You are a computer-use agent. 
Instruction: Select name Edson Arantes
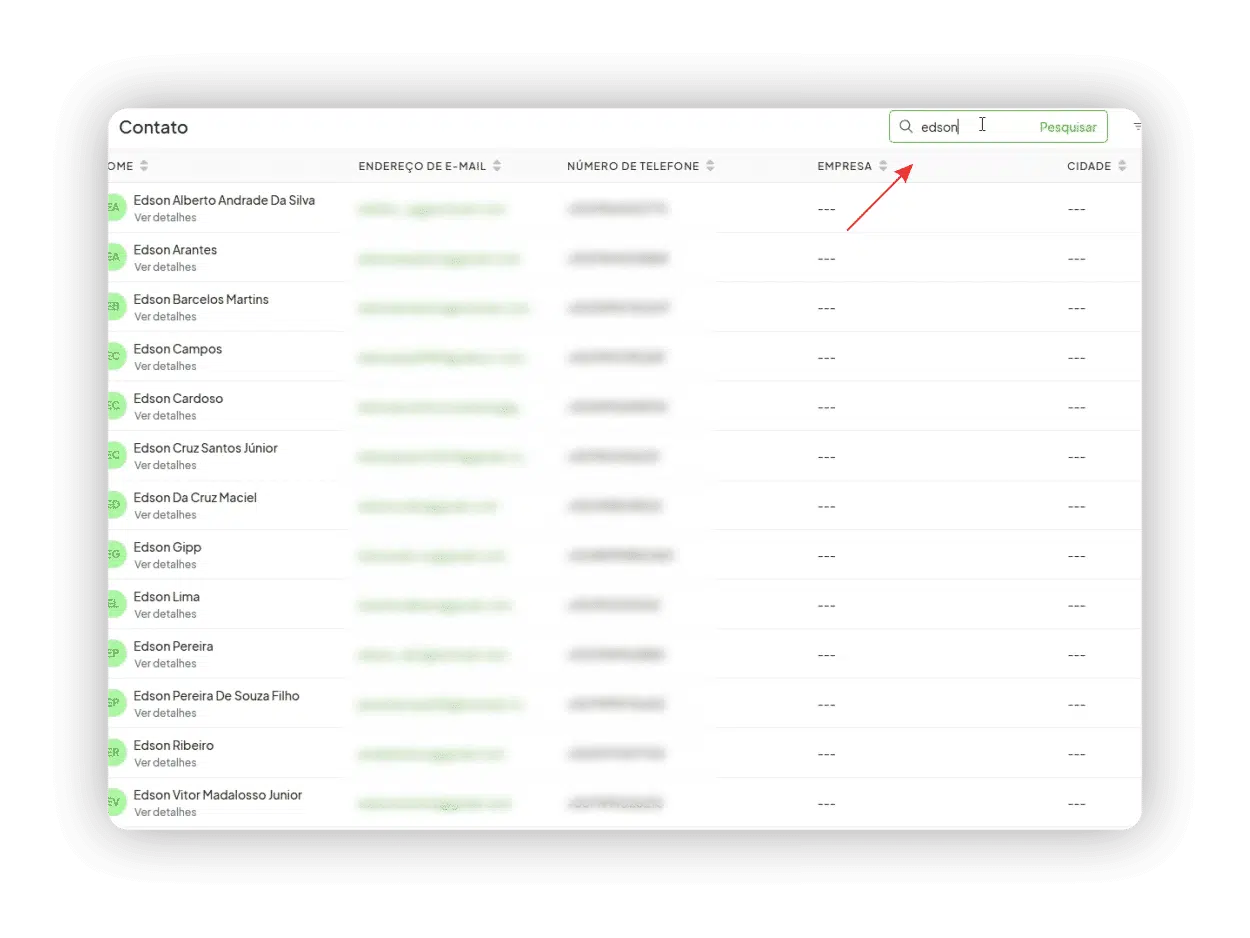point(175,250)
